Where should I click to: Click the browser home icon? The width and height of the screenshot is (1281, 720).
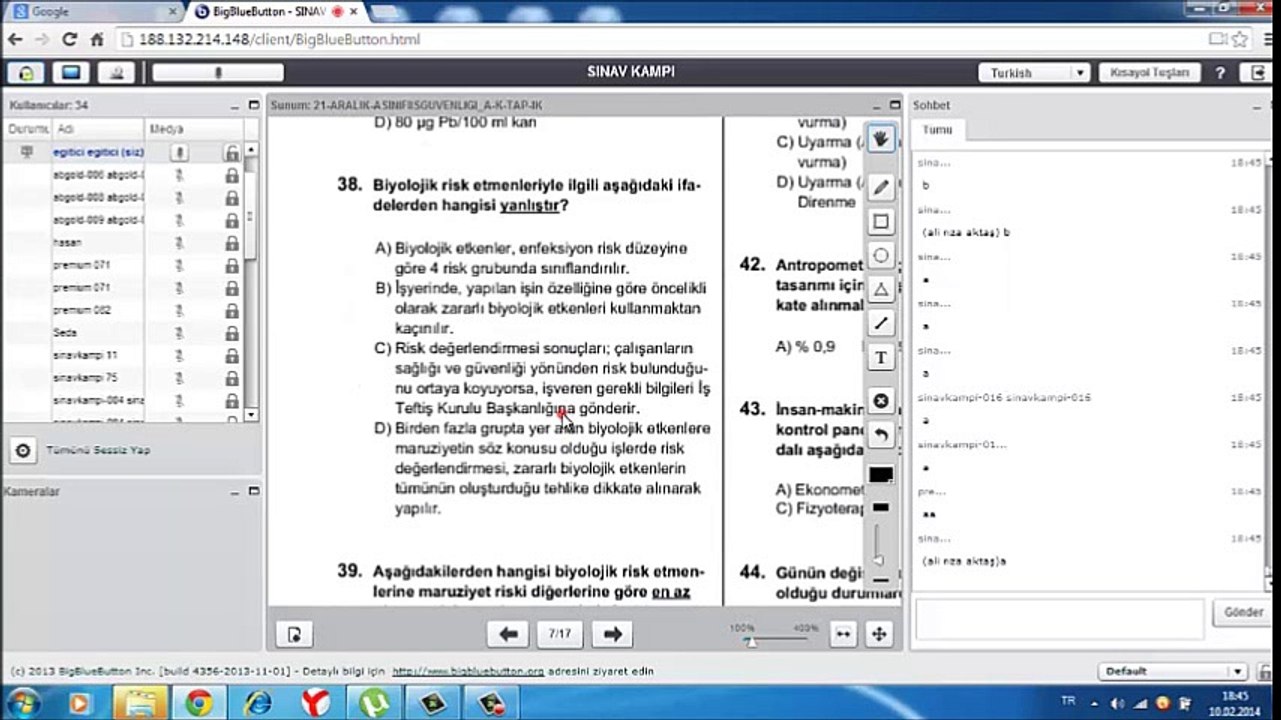97,40
